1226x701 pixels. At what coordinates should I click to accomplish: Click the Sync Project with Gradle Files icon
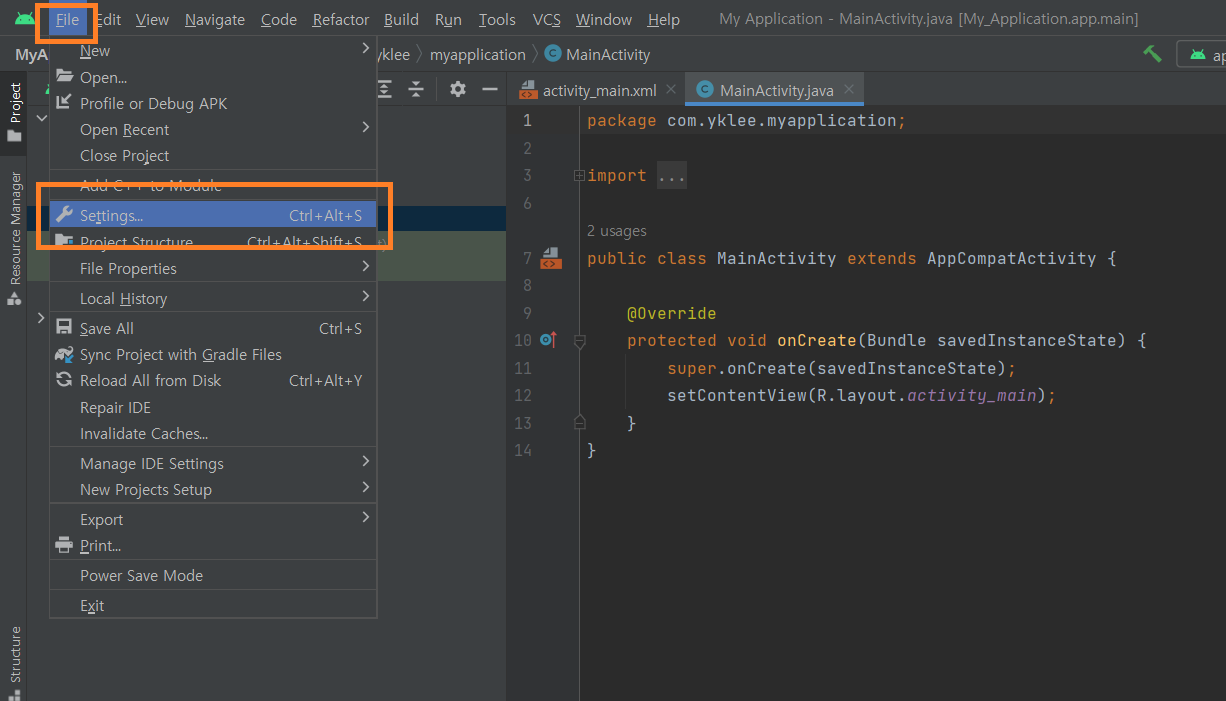[x=65, y=354]
